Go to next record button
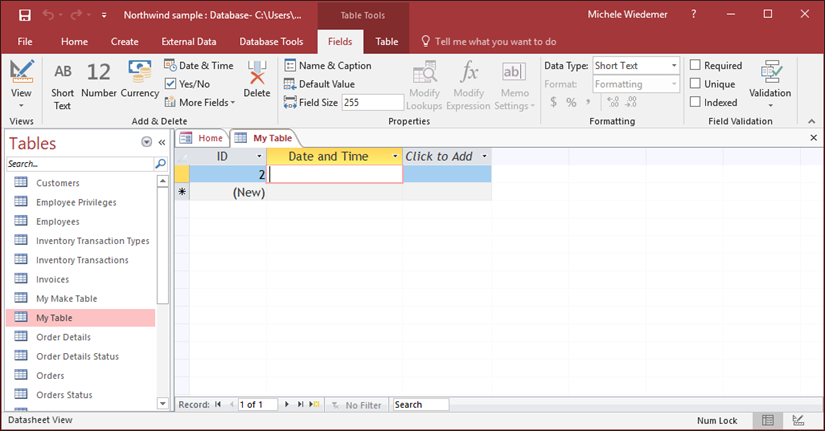 [287, 404]
